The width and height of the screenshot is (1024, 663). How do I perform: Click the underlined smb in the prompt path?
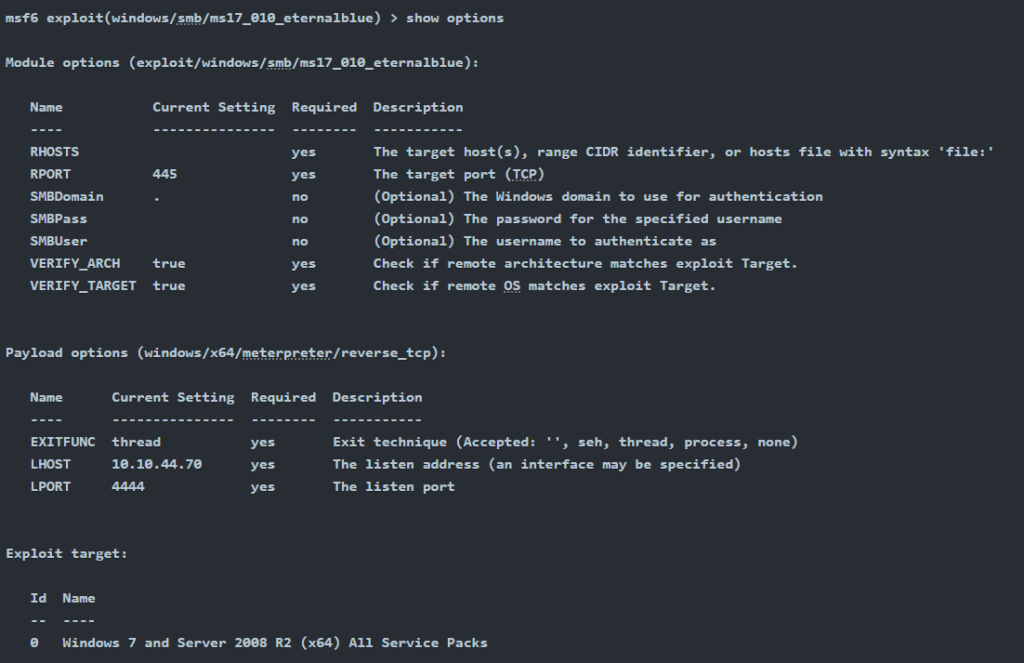(x=189, y=18)
